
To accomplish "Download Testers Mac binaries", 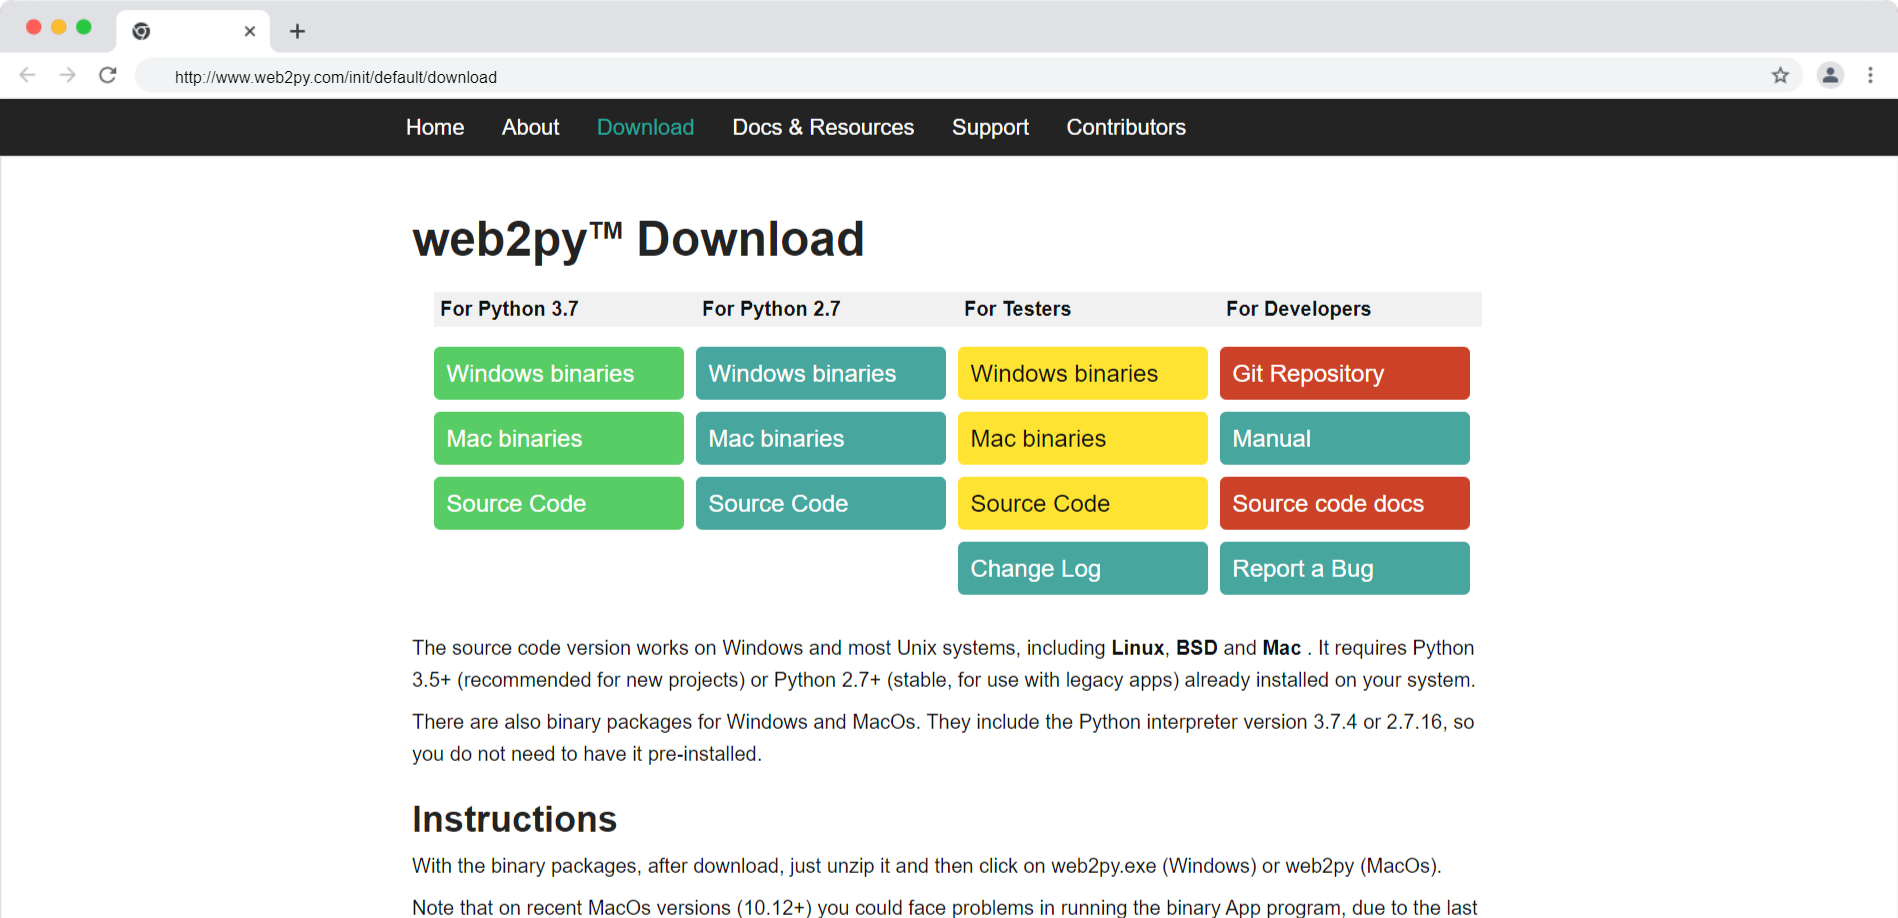I will [1083, 438].
